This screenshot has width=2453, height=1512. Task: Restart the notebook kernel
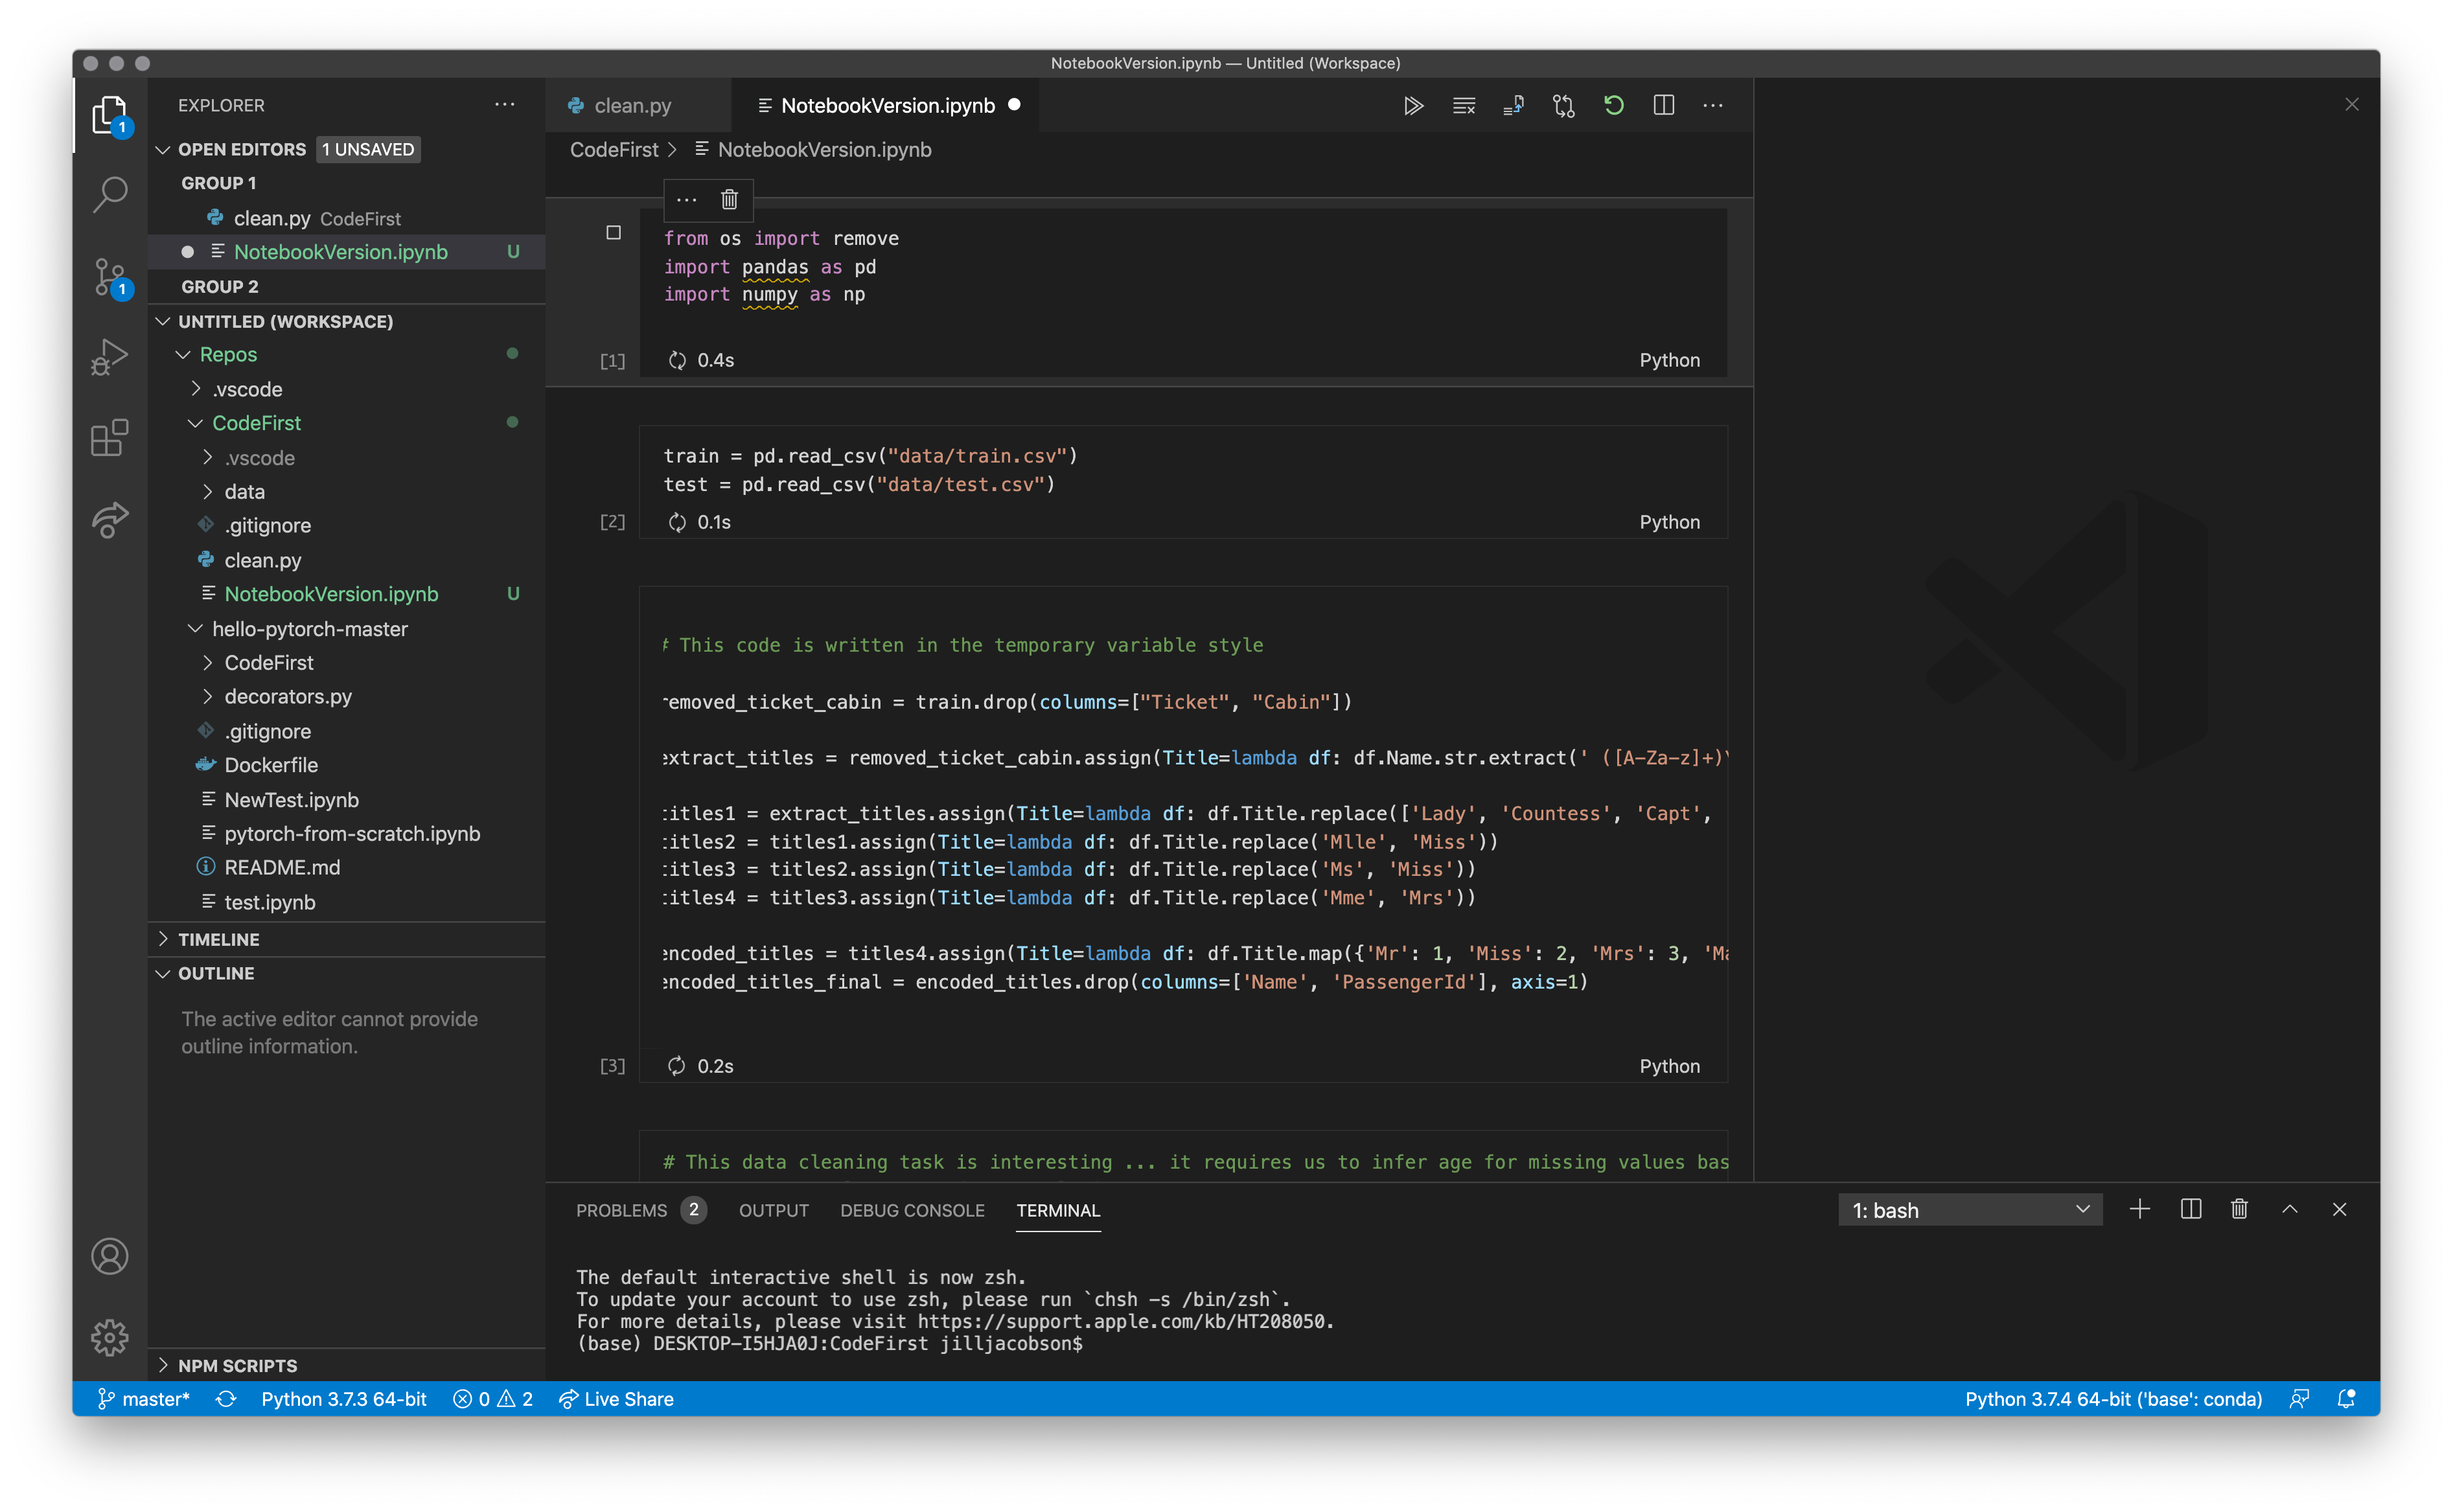pos(1613,105)
